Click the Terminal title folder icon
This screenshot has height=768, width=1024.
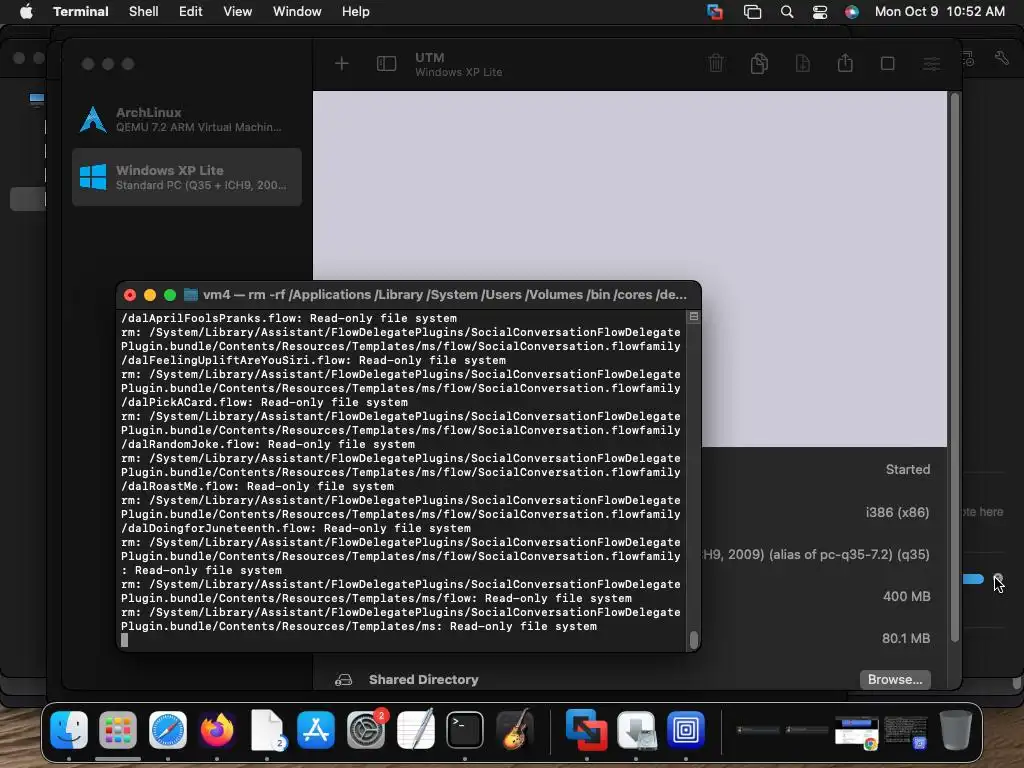coord(191,295)
